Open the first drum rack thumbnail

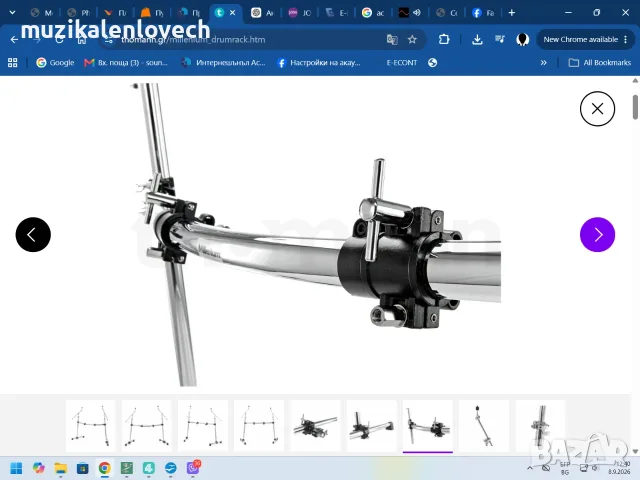(x=91, y=425)
